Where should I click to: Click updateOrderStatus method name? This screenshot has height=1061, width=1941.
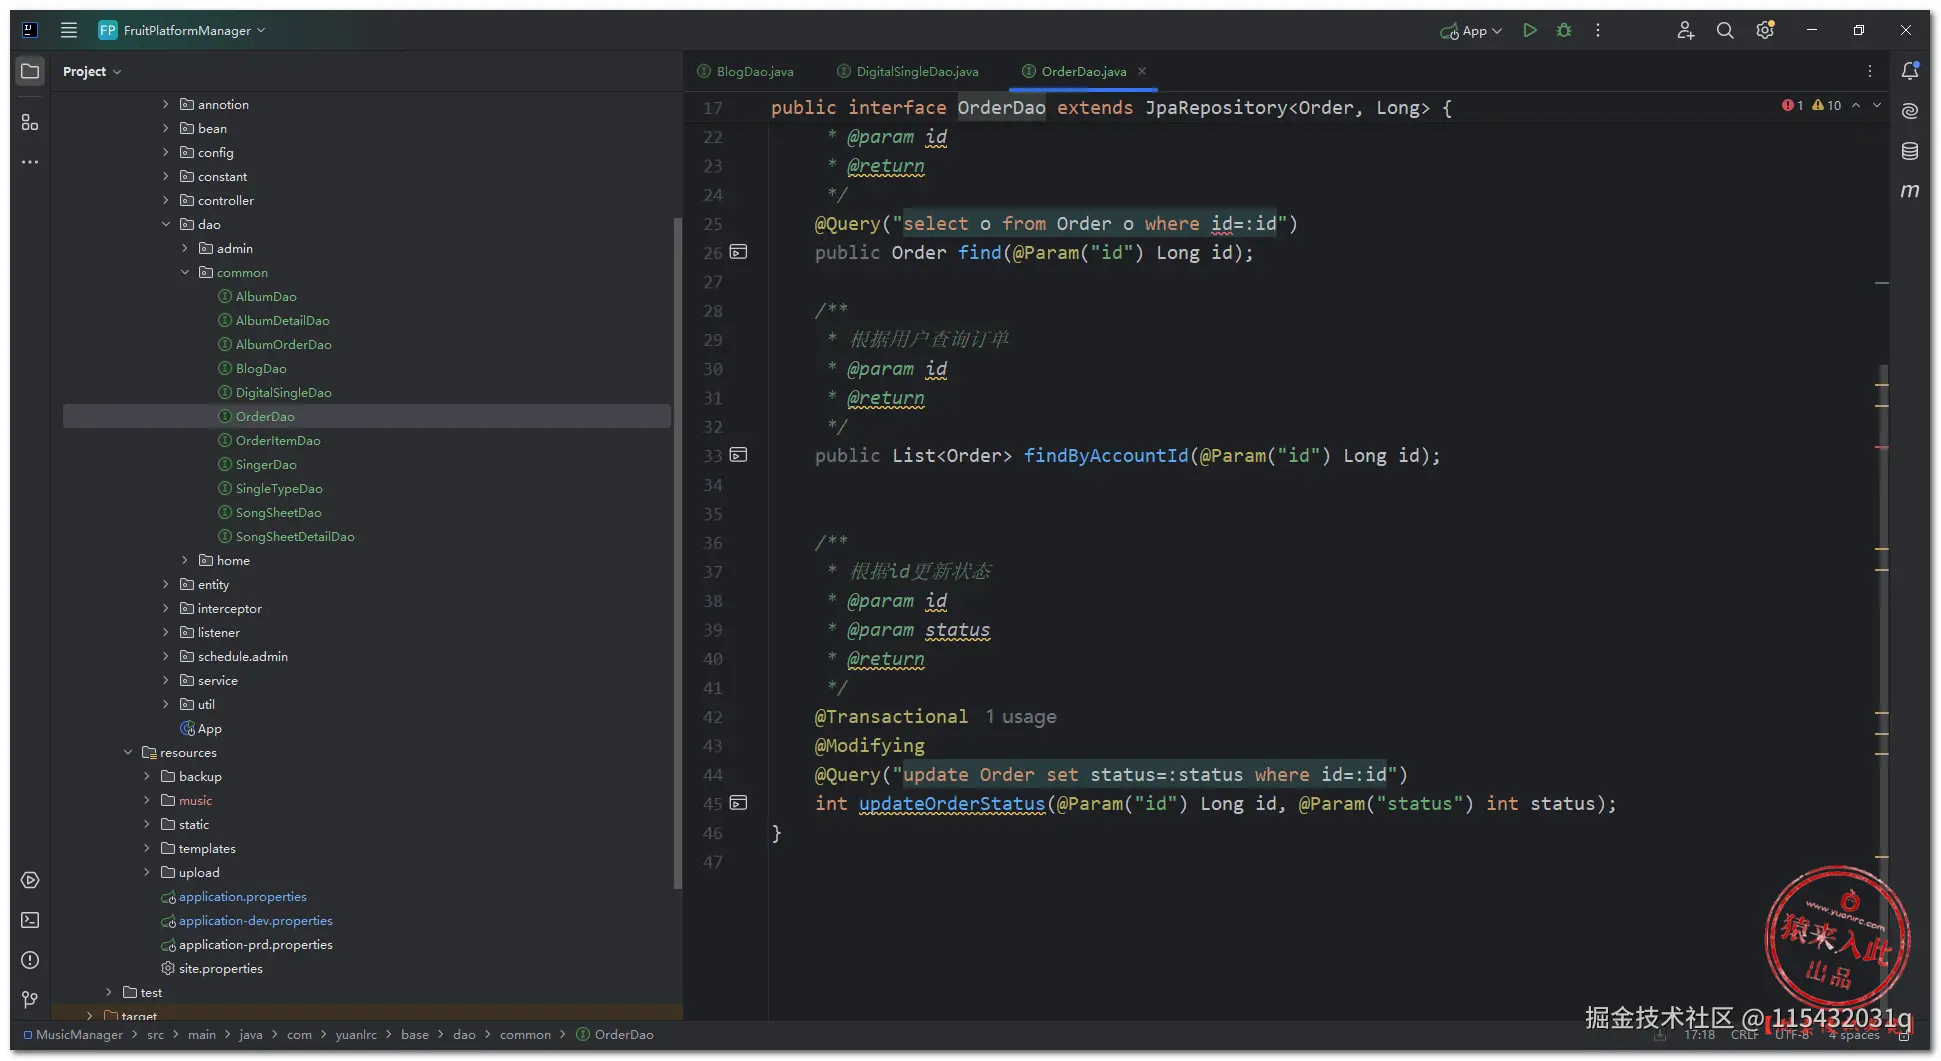951,803
